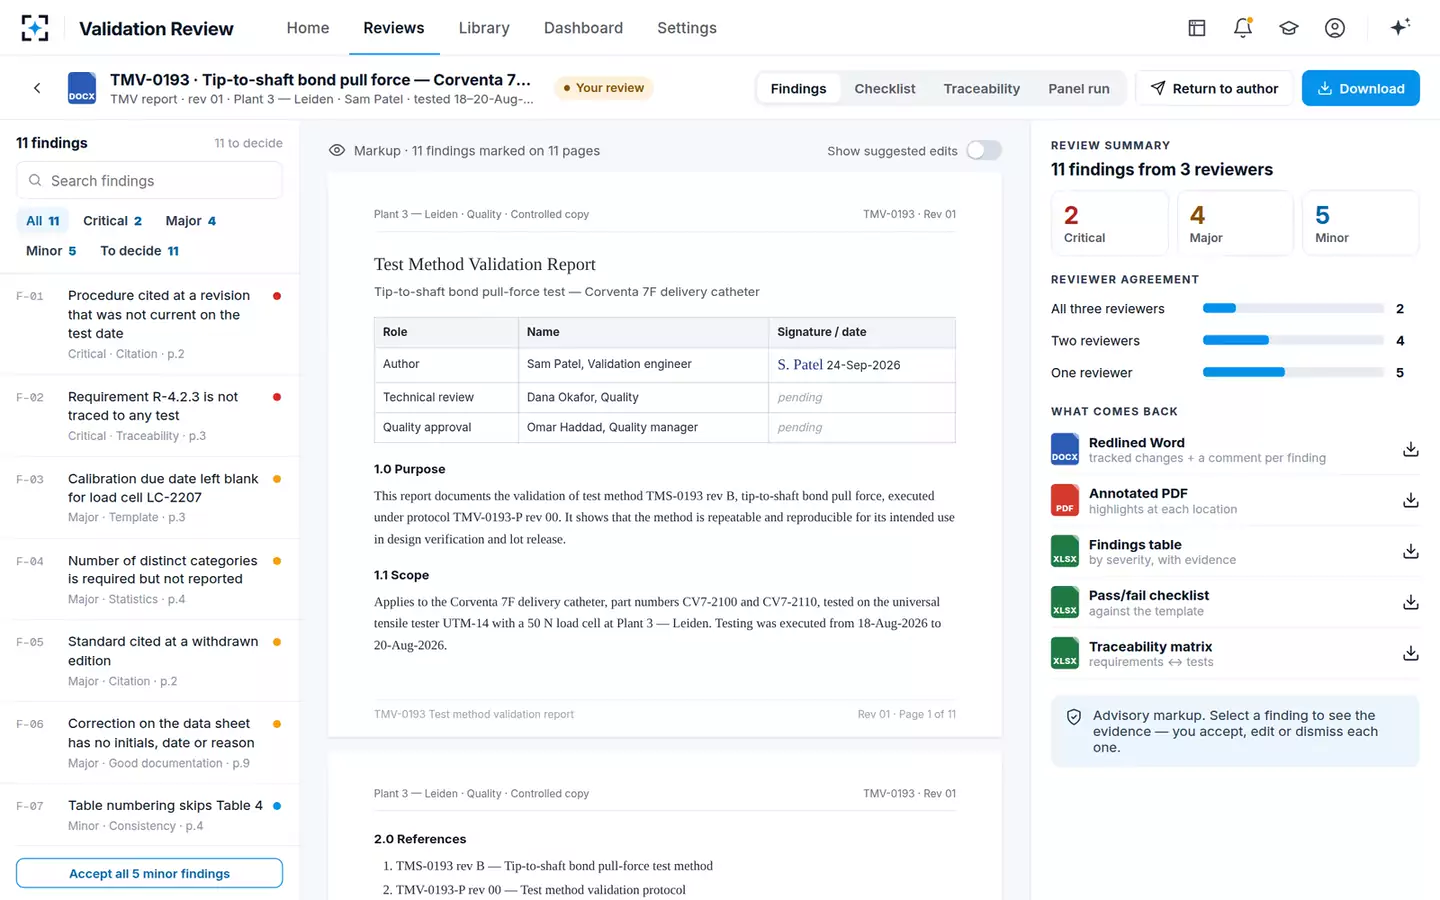The height and width of the screenshot is (900, 1440).
Task: Open the Dashboard menu item
Action: click(x=583, y=28)
